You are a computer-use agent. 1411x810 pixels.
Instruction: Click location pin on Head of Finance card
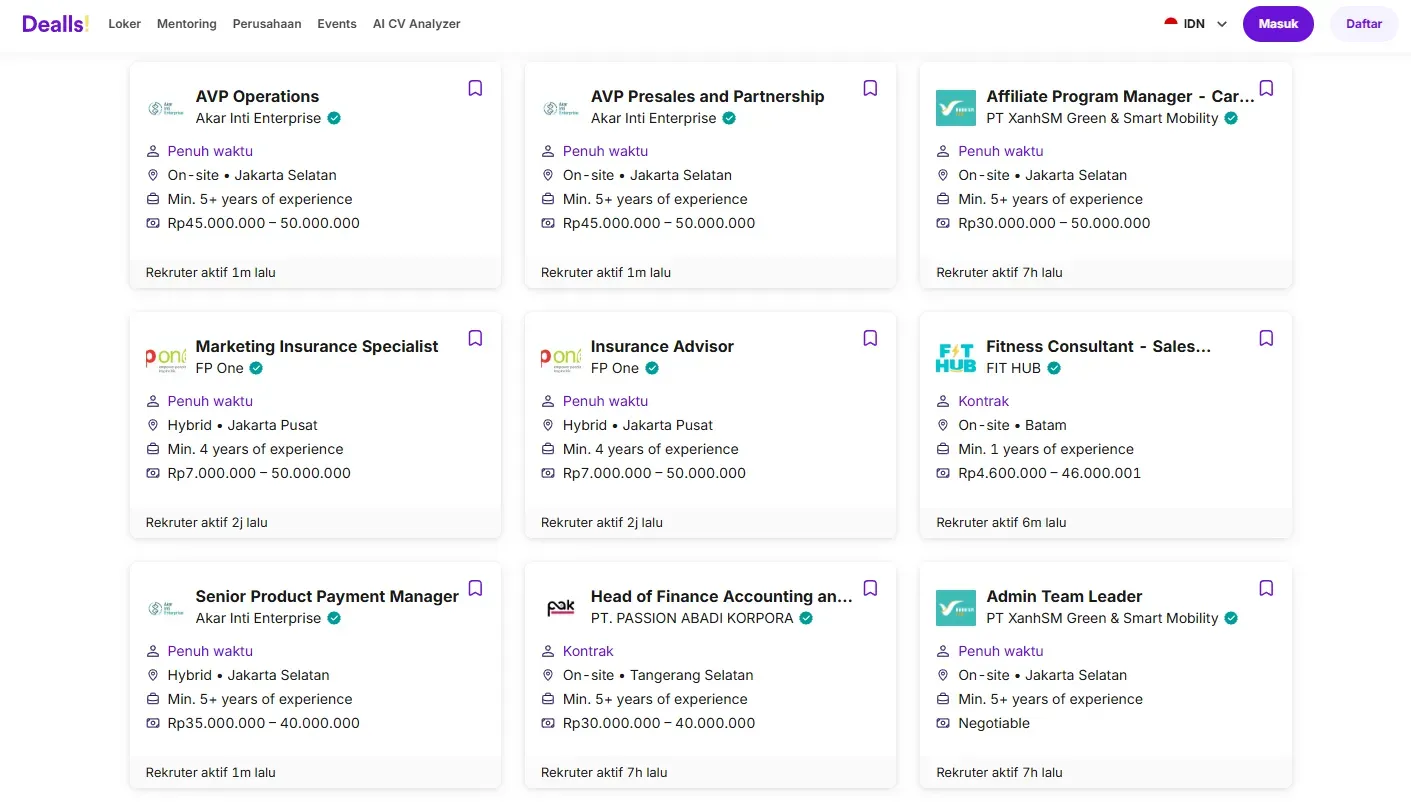tap(548, 675)
